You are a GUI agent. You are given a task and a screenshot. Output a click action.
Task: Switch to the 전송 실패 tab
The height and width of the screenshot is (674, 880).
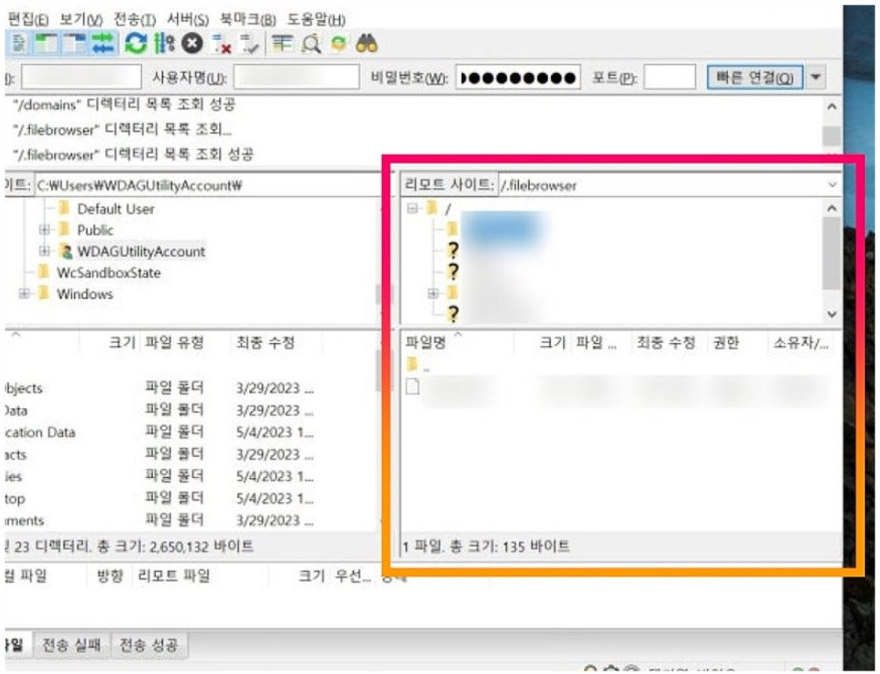pyautogui.click(x=72, y=644)
